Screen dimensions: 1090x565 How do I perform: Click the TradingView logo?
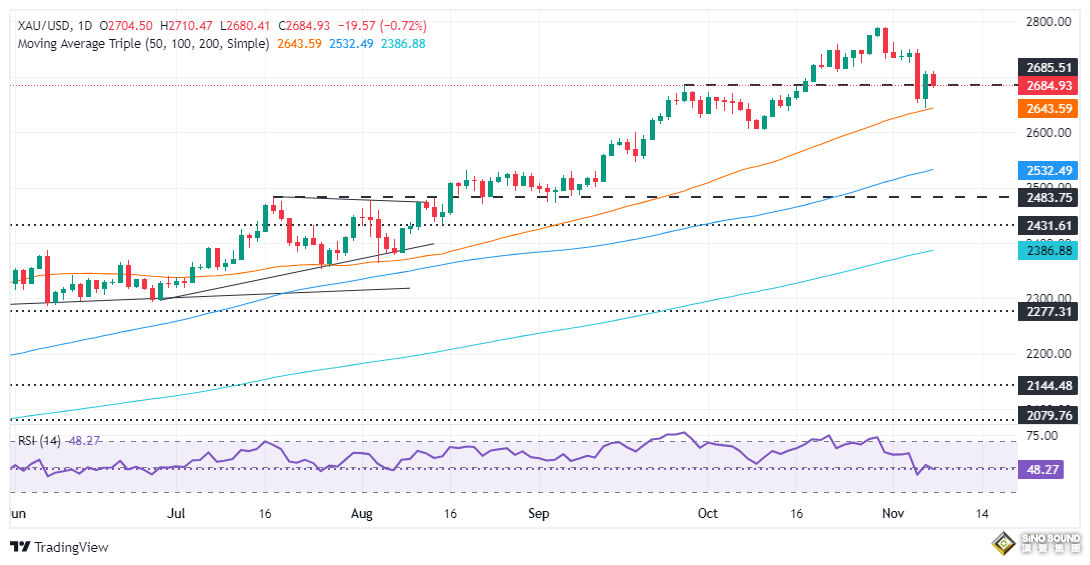[x=58, y=547]
